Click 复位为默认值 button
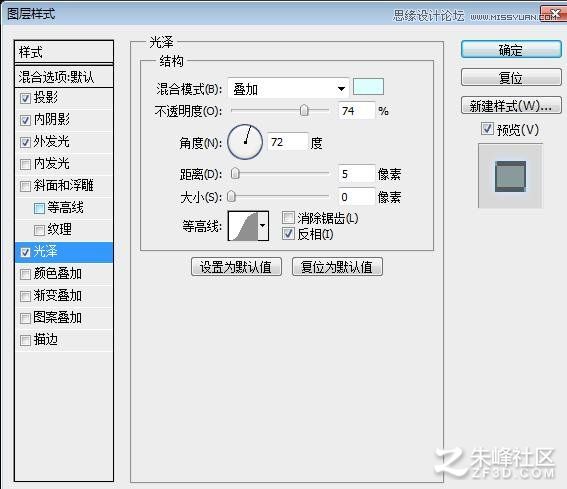This screenshot has height=489, width=567. click(337, 267)
